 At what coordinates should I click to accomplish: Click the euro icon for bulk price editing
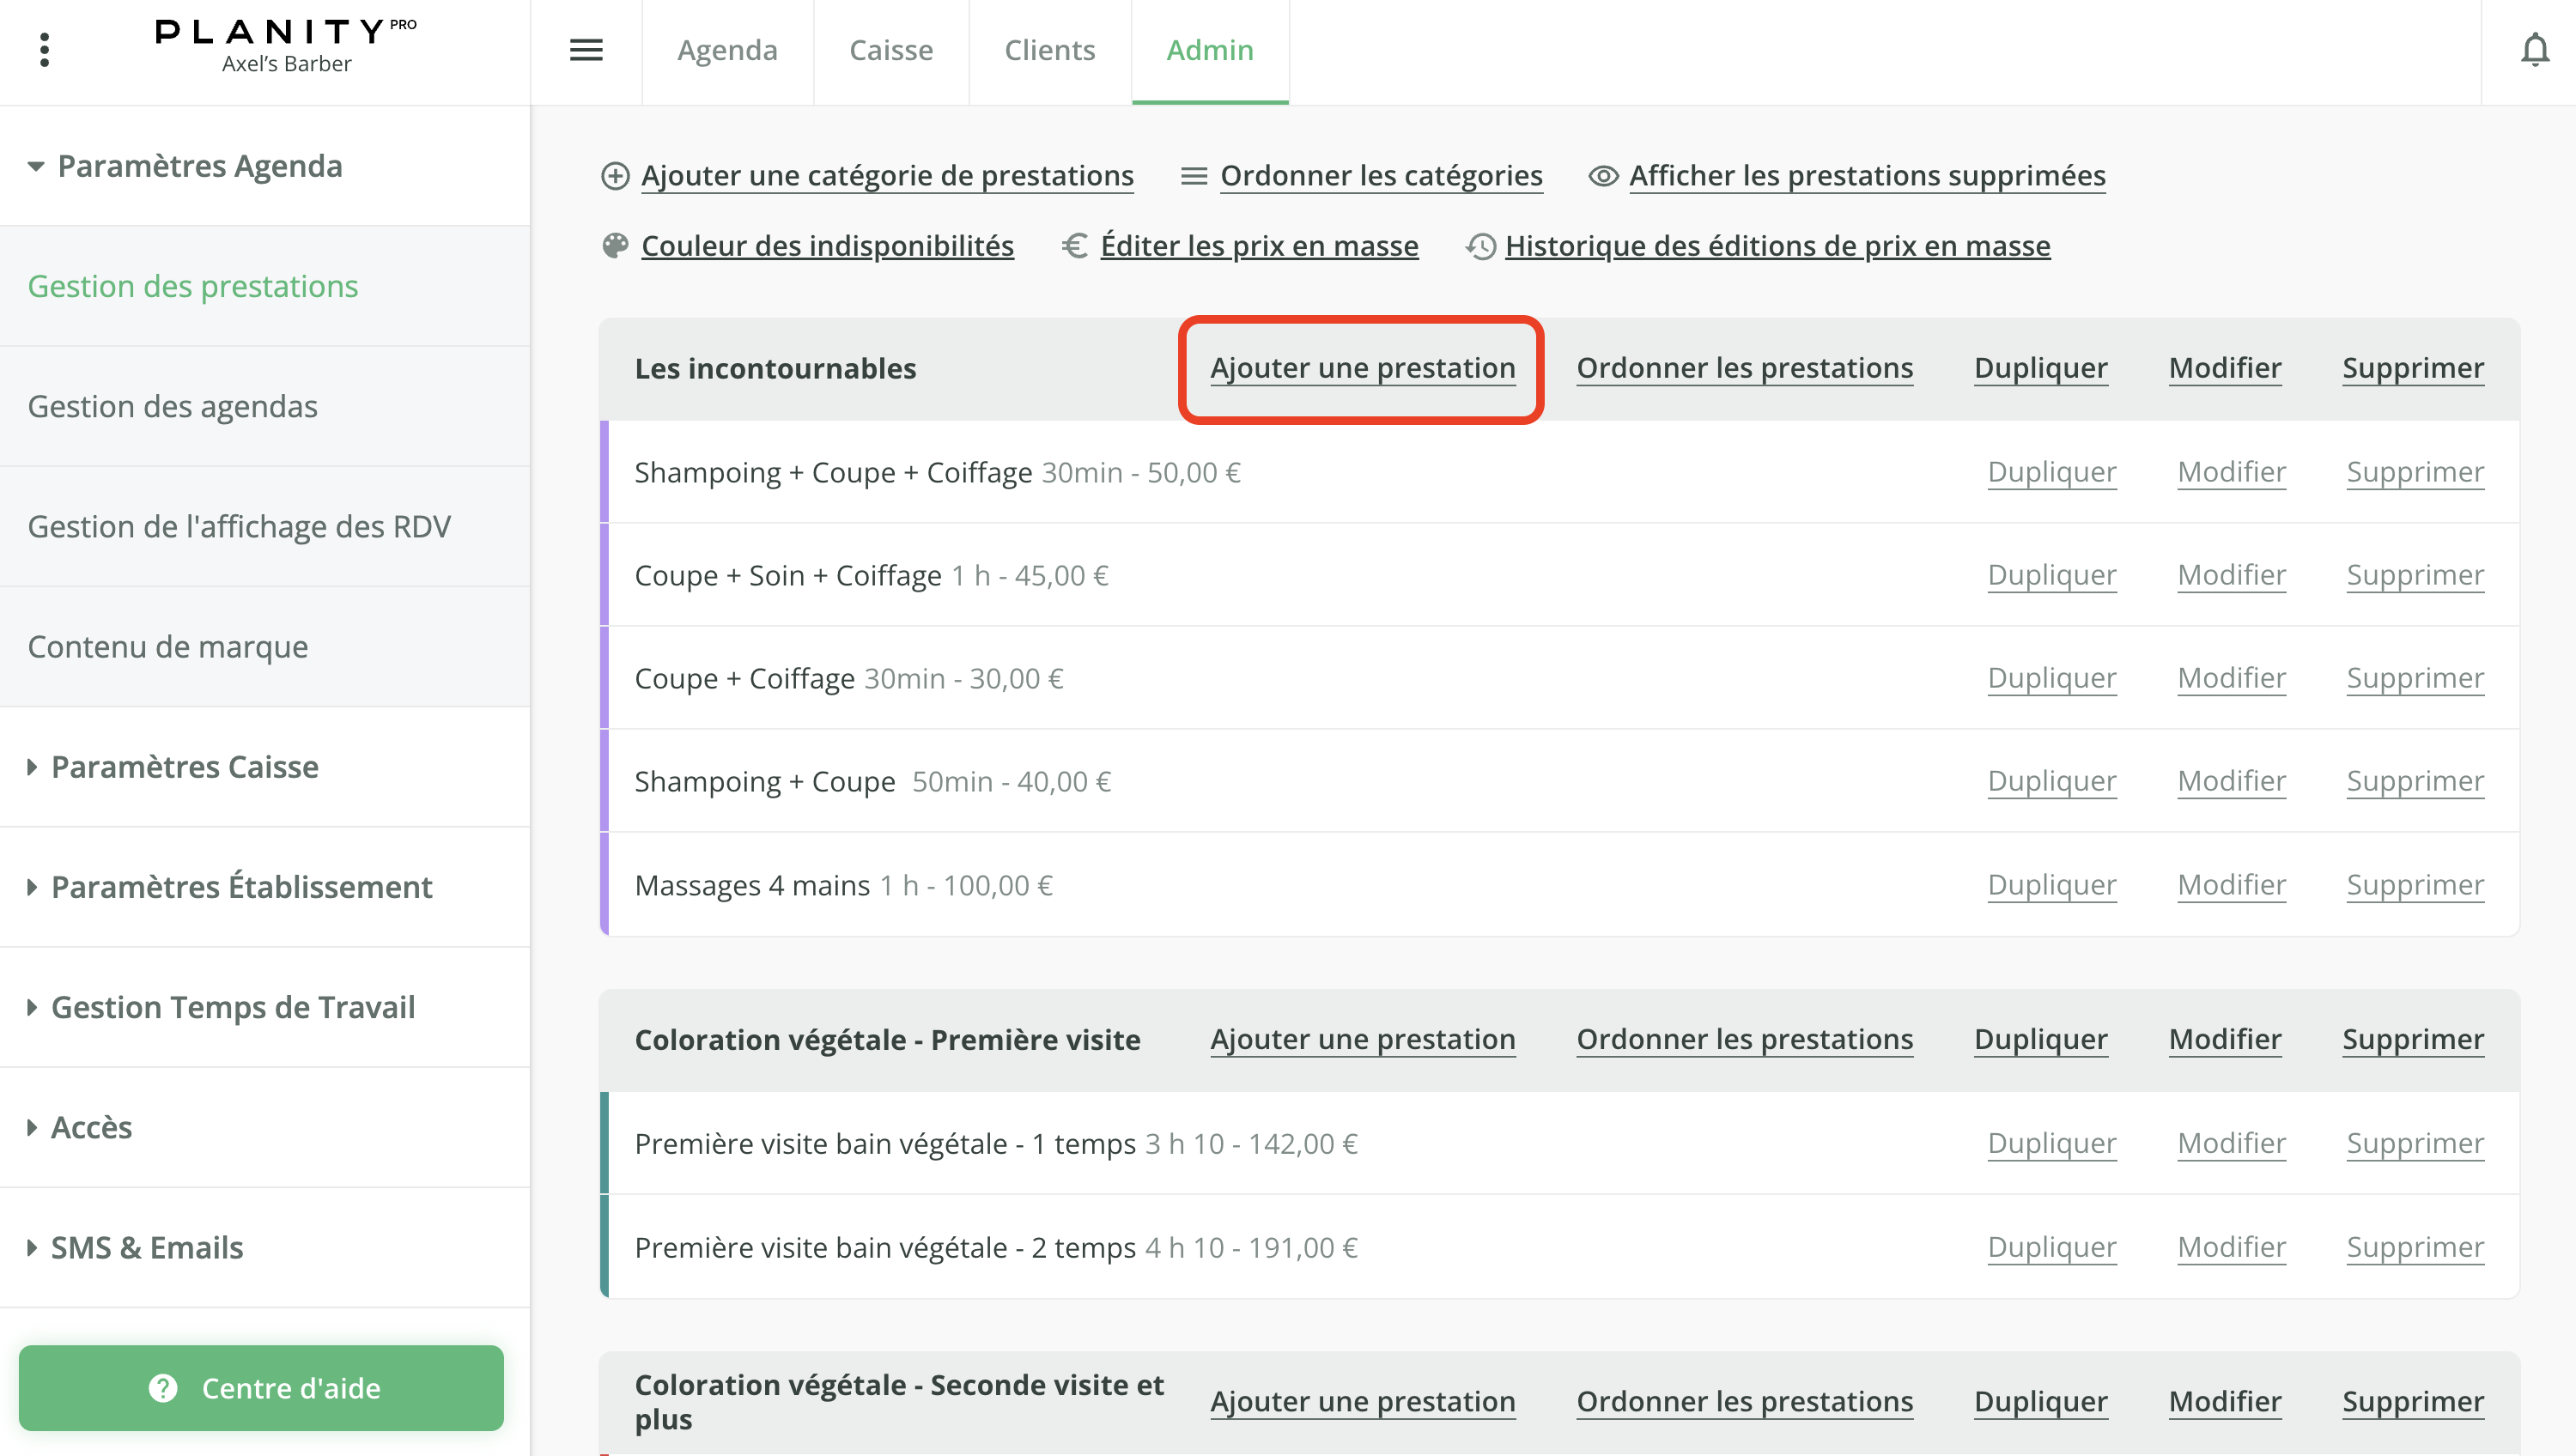(x=1074, y=245)
